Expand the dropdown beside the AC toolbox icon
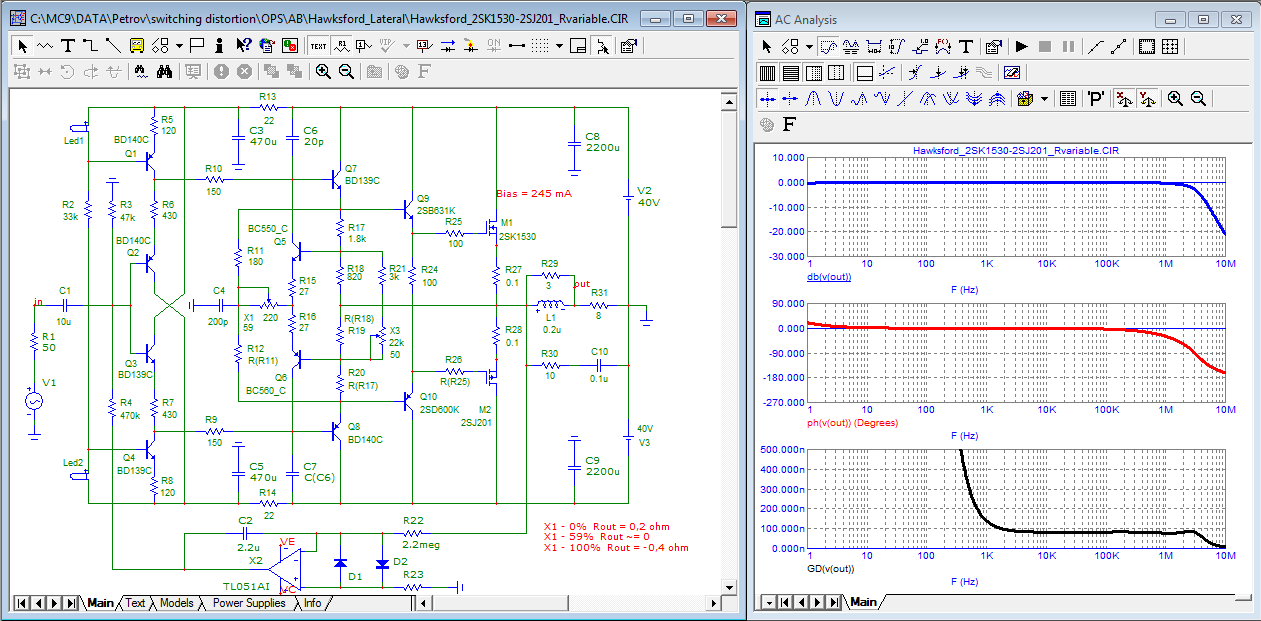The image size is (1261, 621). pos(1044,98)
